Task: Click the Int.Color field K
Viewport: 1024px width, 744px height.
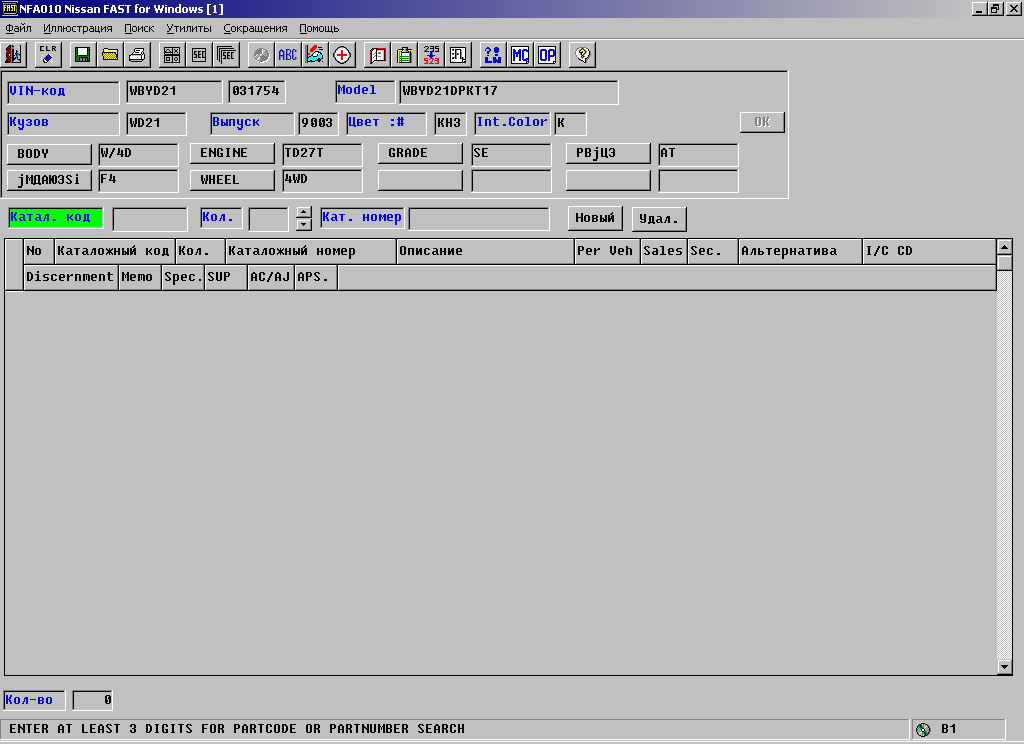Action: point(570,123)
